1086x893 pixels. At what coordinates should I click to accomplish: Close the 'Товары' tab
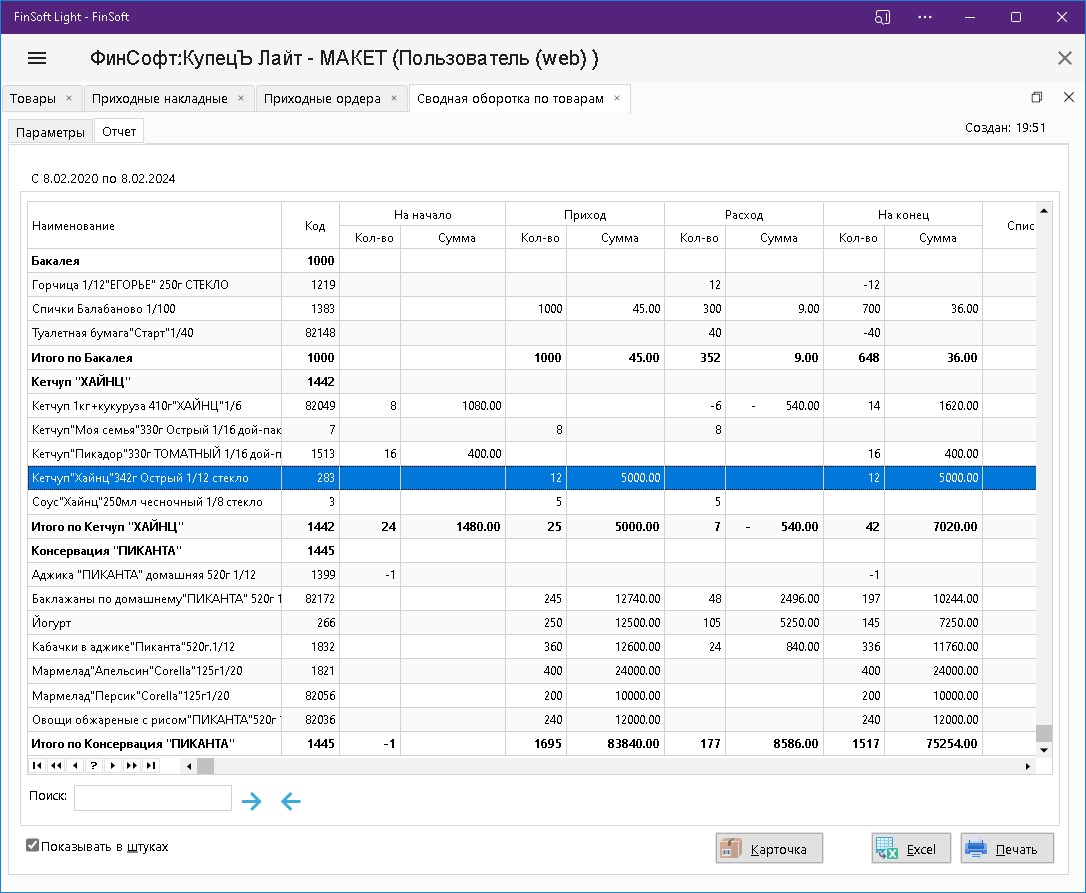coord(69,98)
